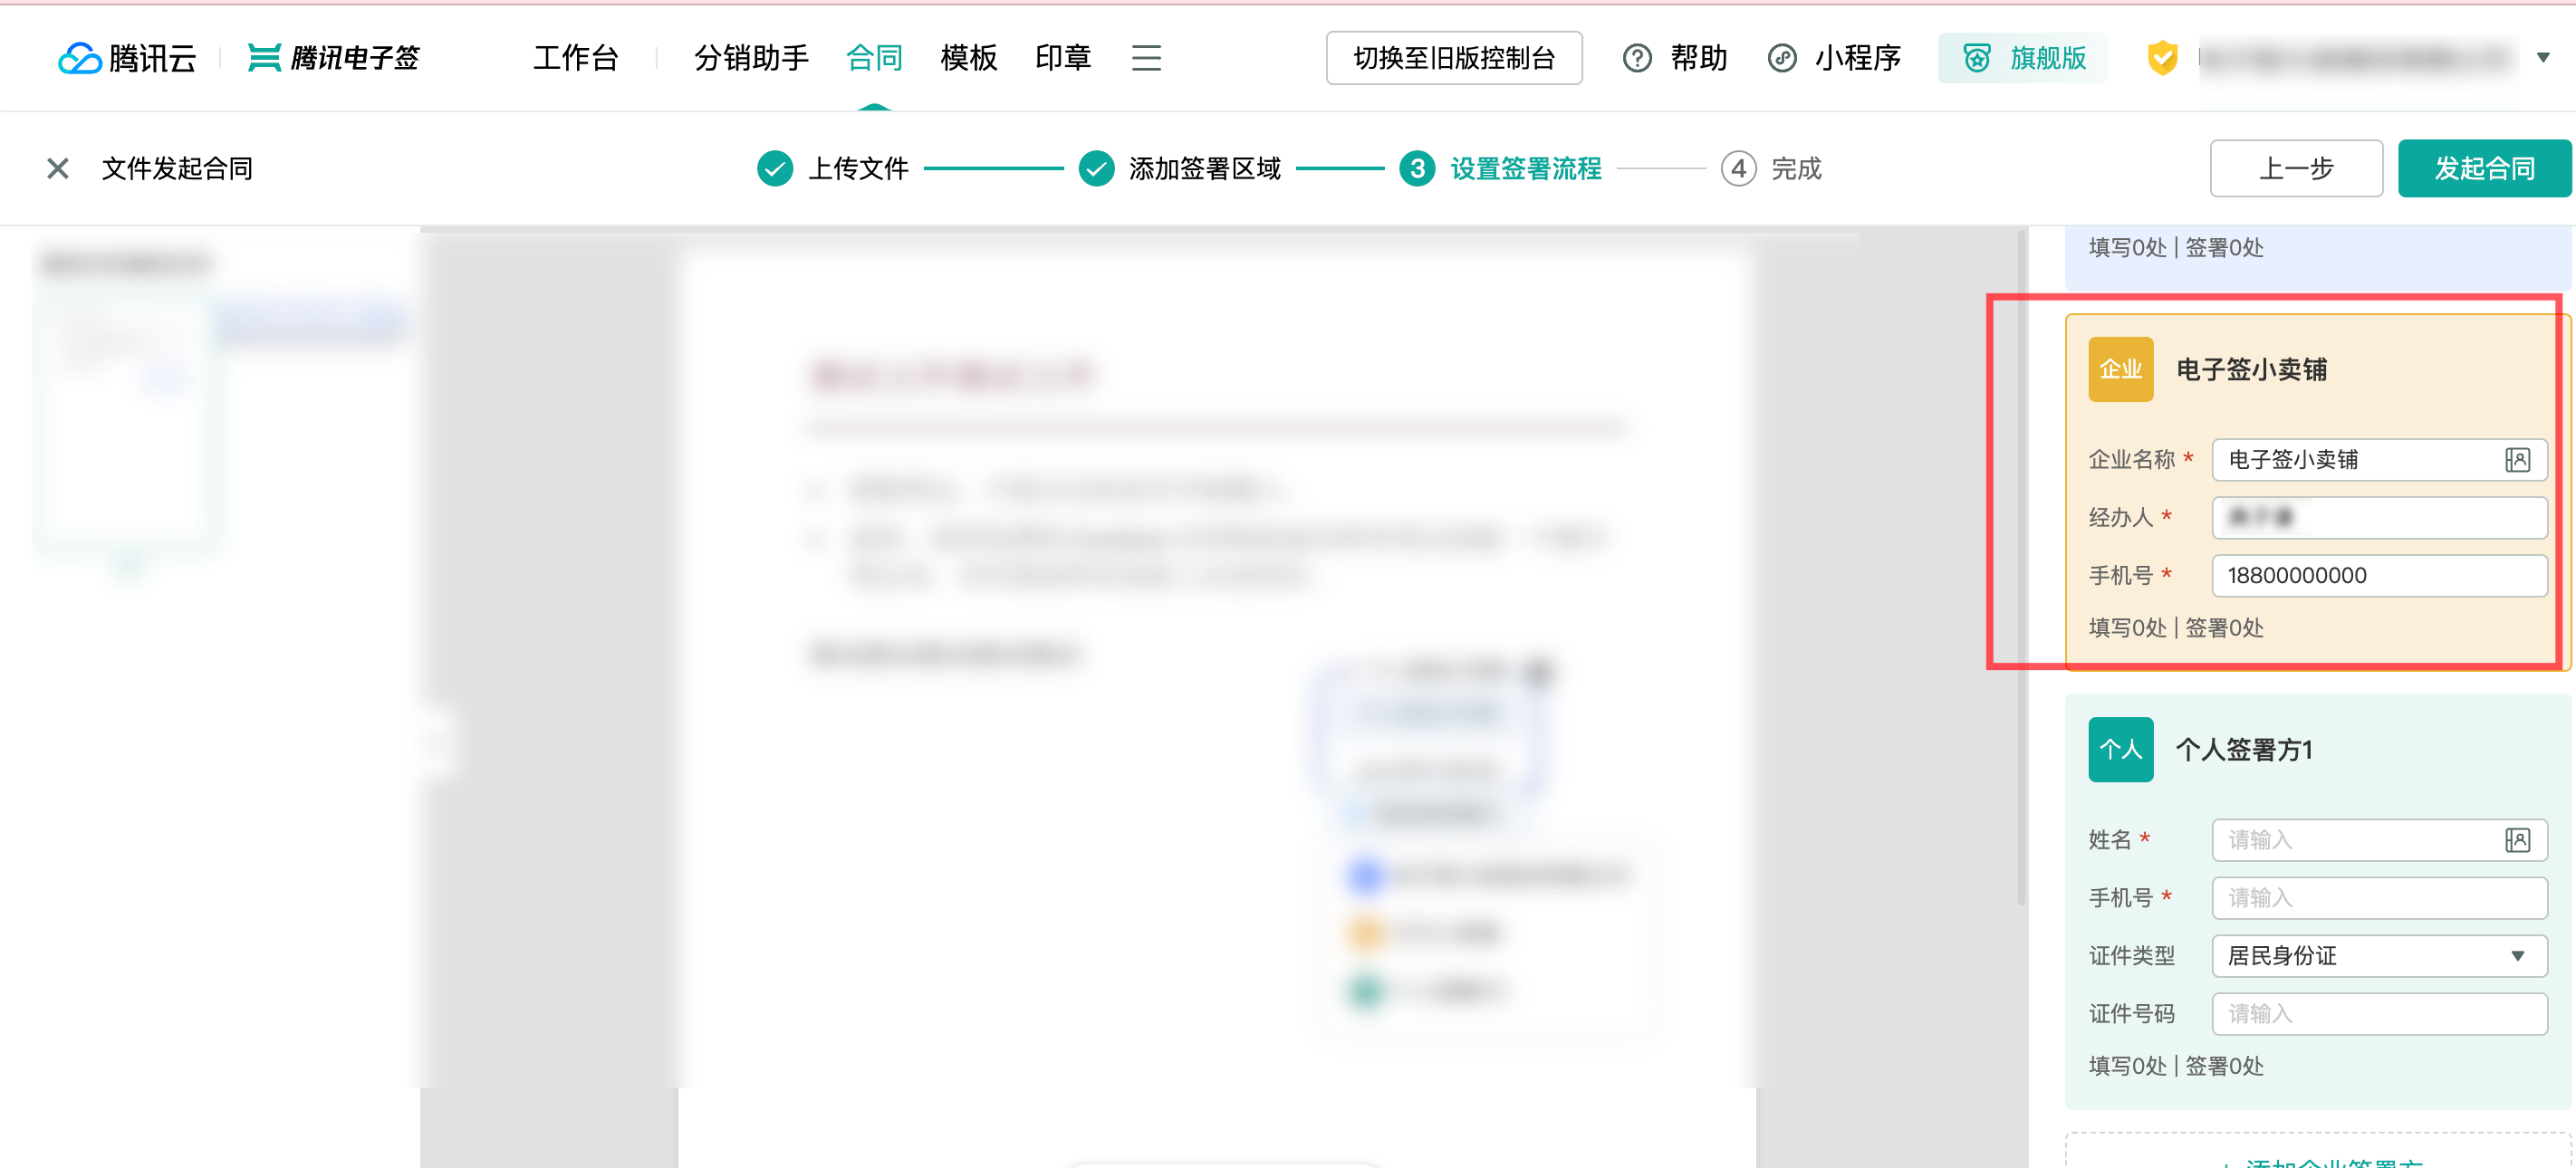
Task: Click the Tencent Cloud logo
Action: click(x=127, y=58)
